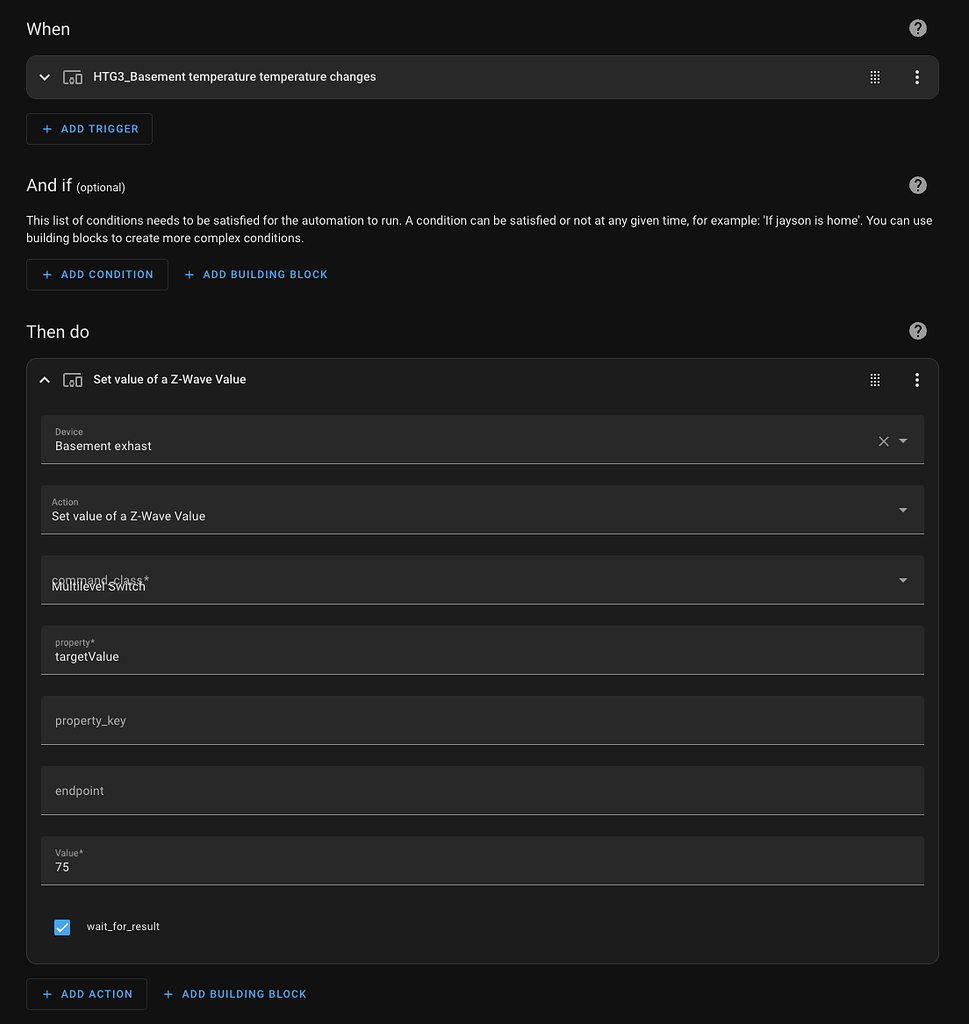Image resolution: width=969 pixels, height=1024 pixels.
Task: Open the Z-Wave action's three-dot menu
Action: [917, 380]
